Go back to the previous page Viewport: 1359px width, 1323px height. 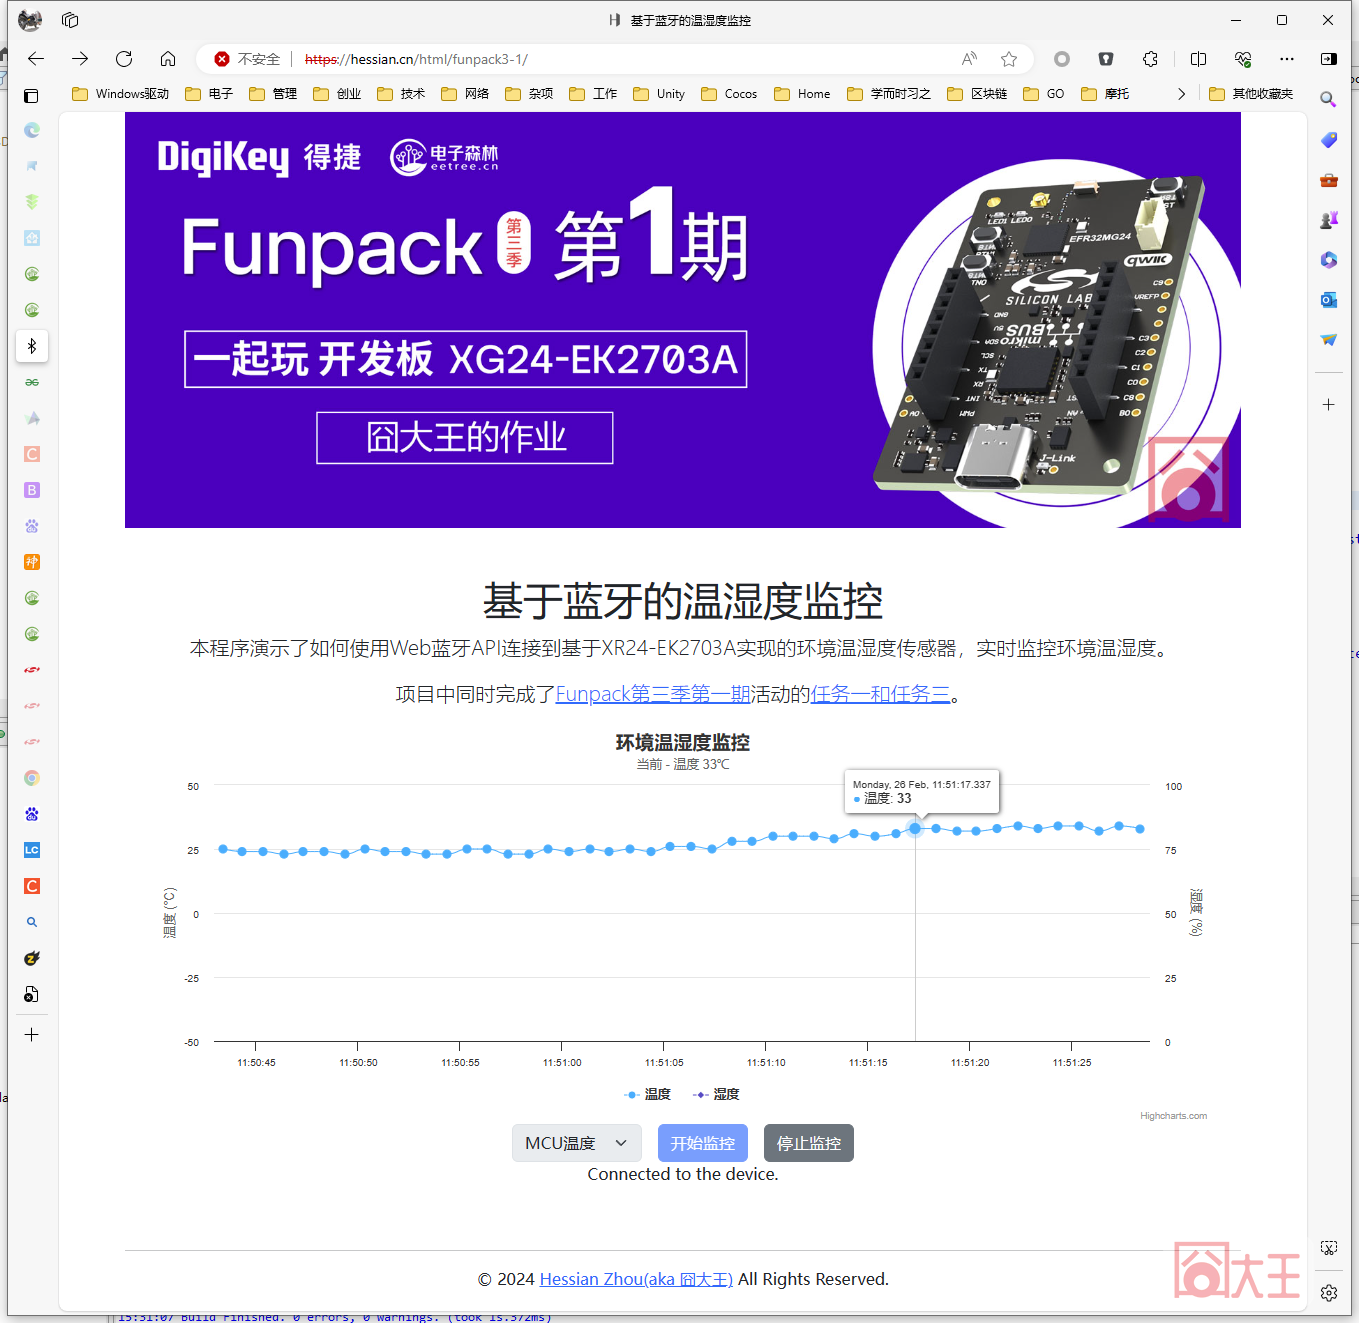(36, 59)
